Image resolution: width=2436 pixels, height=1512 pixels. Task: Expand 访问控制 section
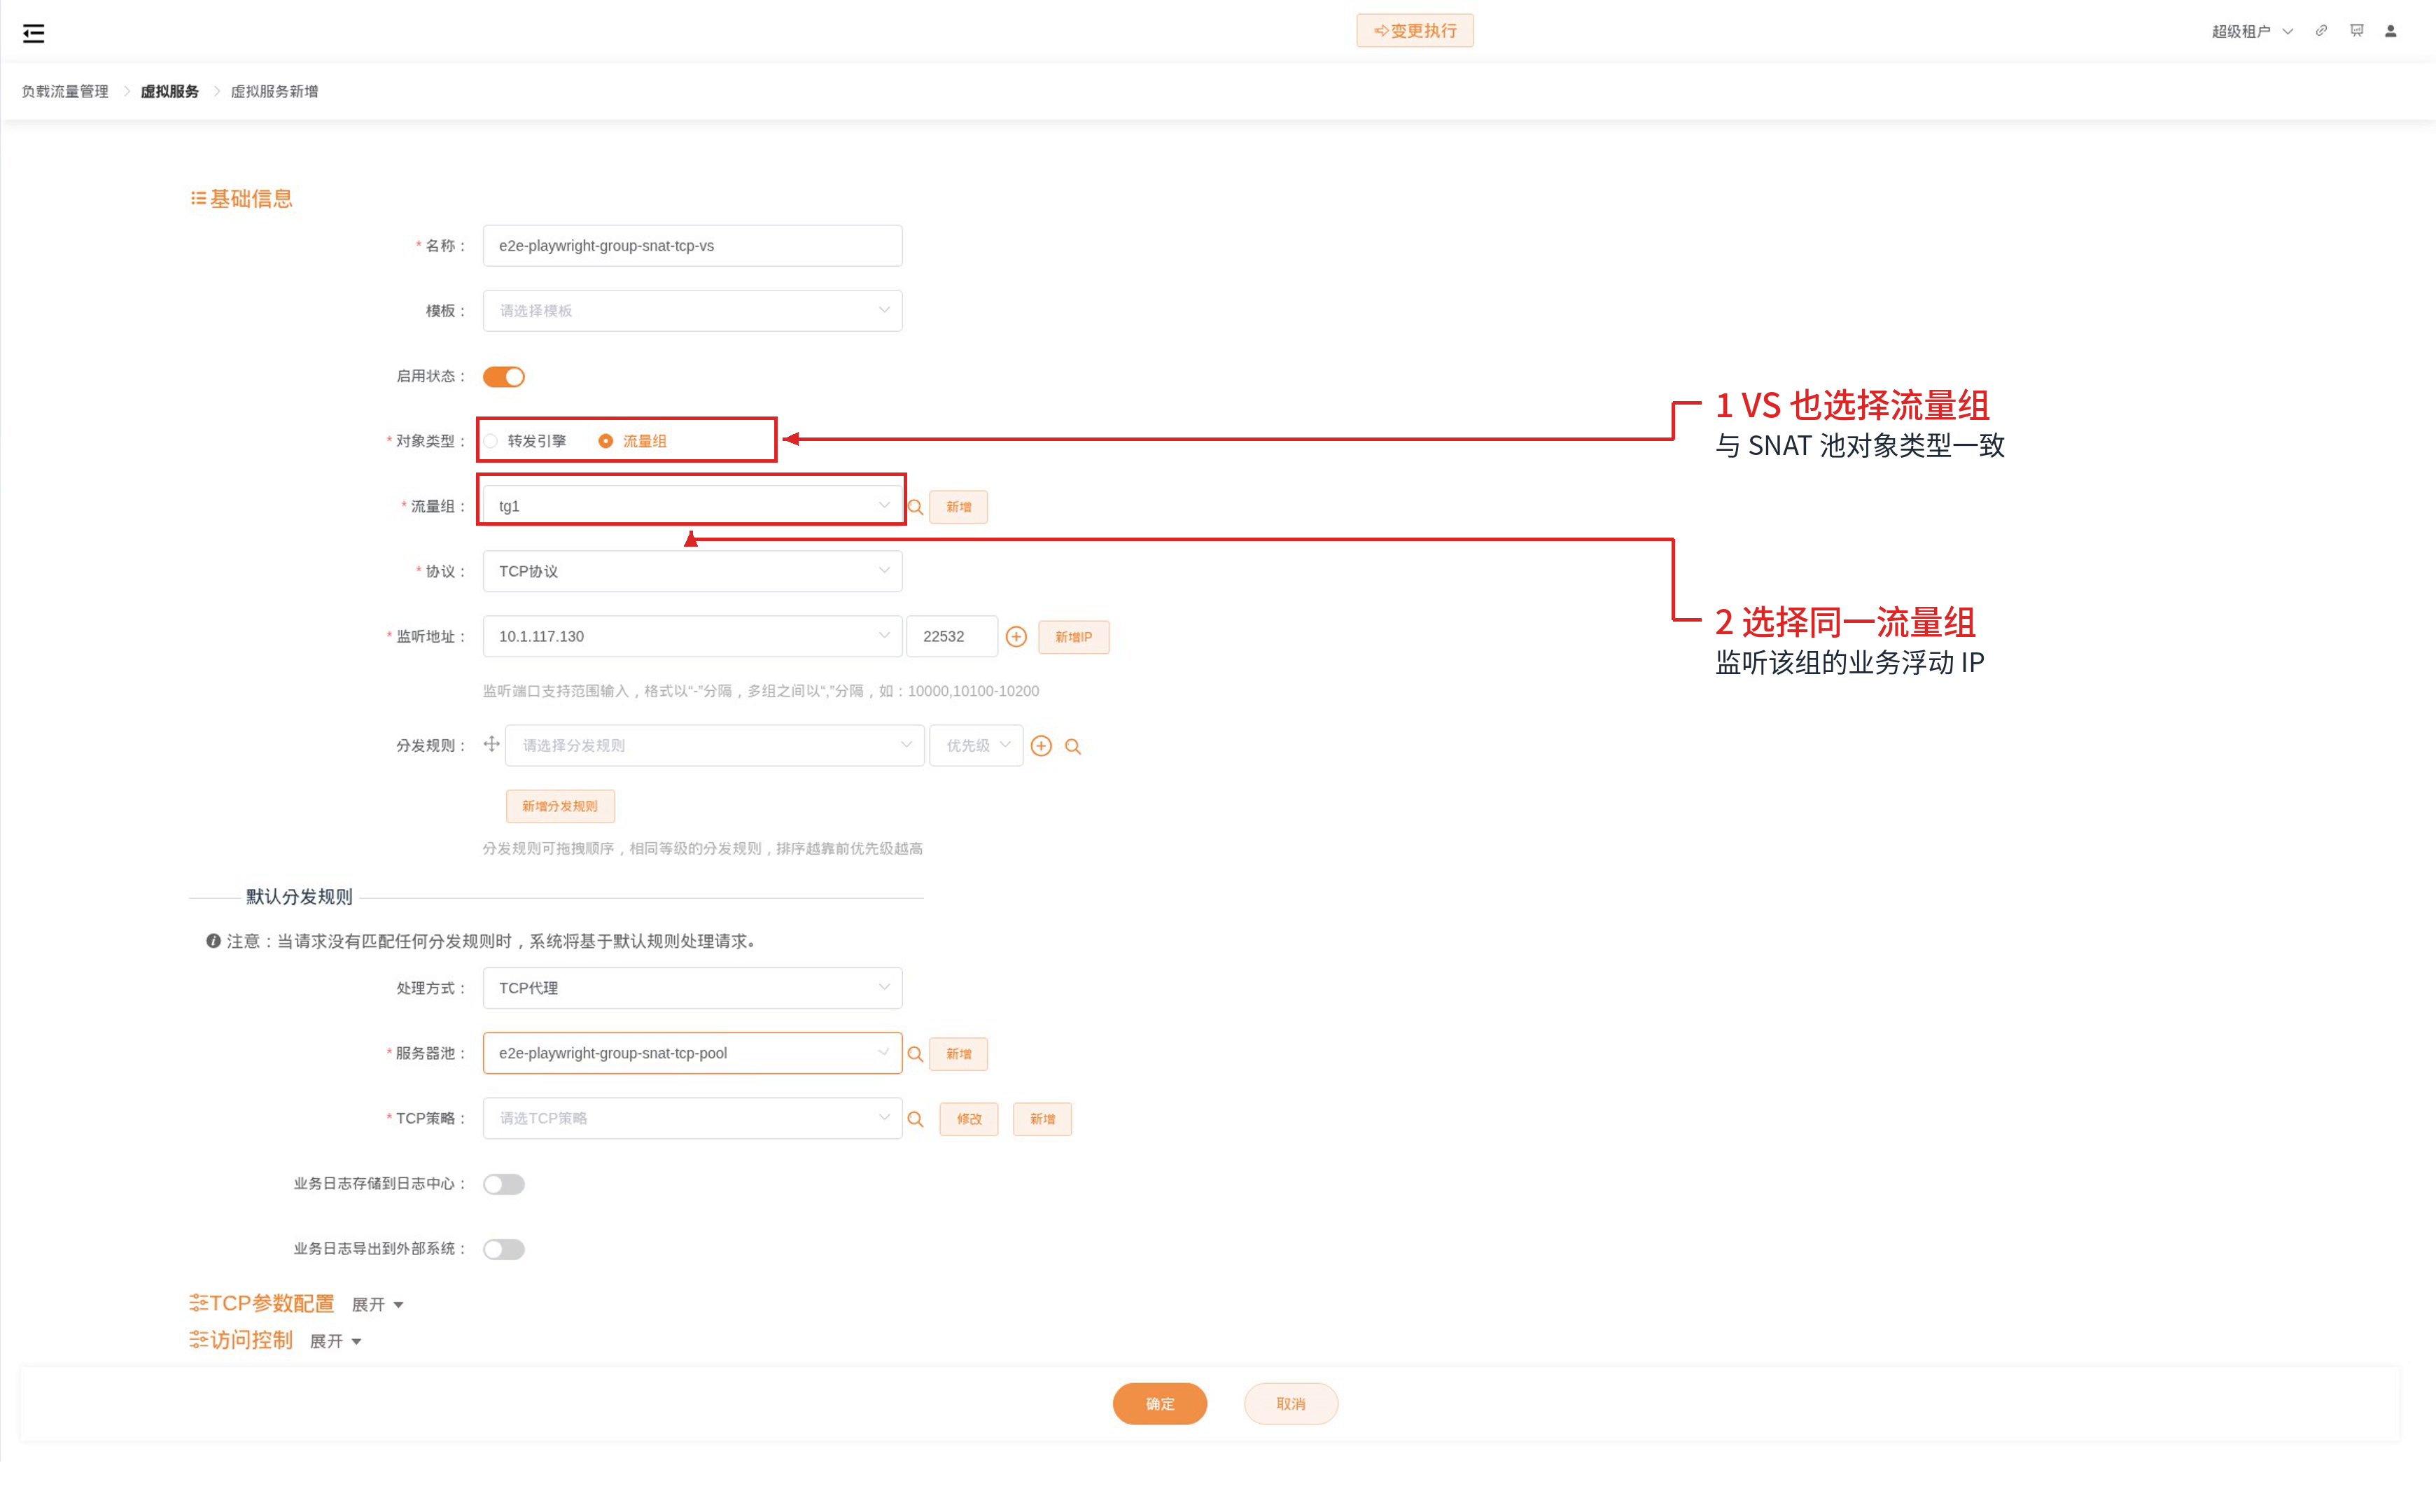[335, 1341]
